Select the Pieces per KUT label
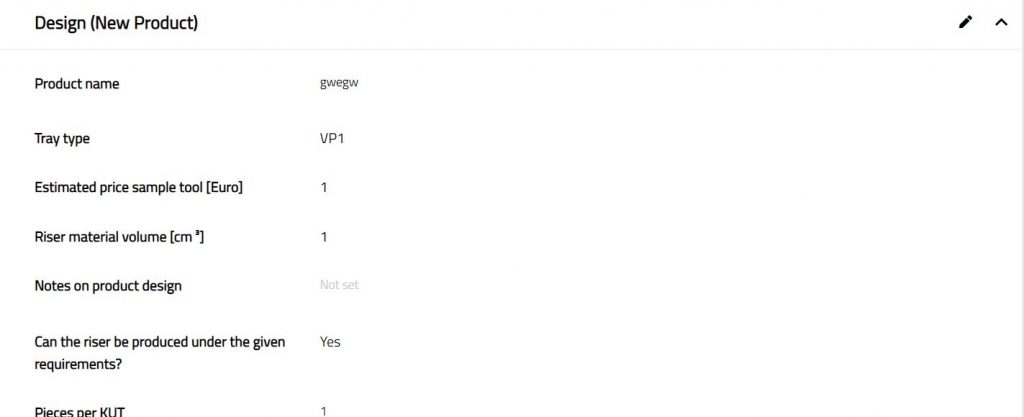 click(x=80, y=411)
